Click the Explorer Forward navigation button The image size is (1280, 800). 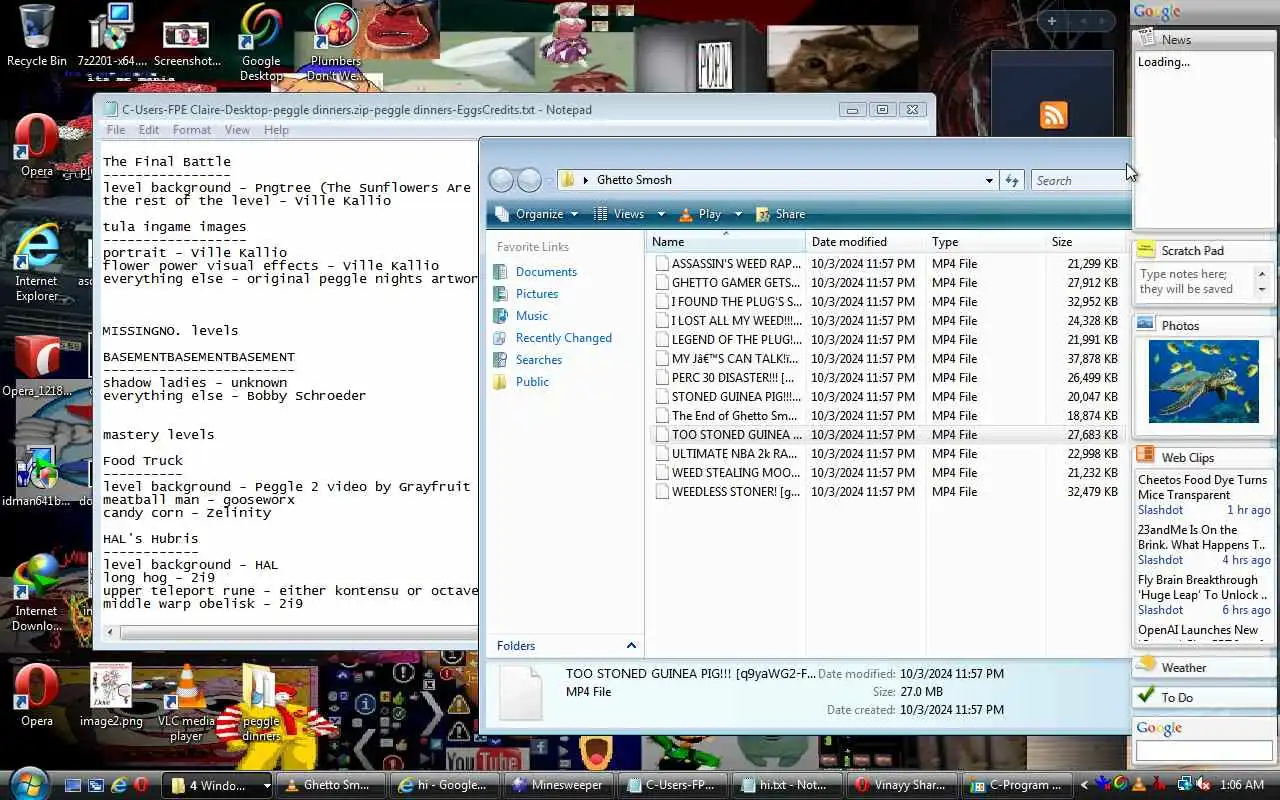click(530, 180)
